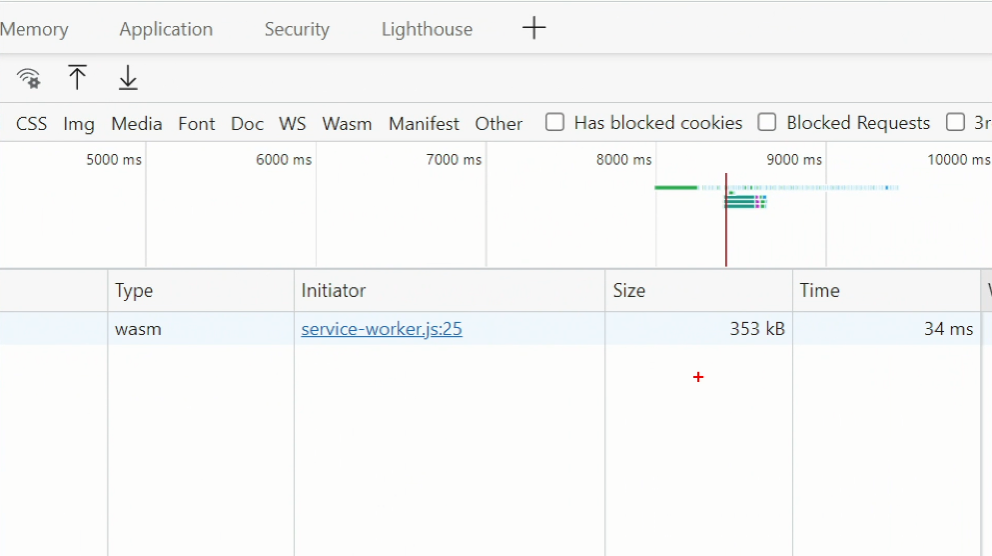Click the red marker line in timeline overview
The height and width of the screenshot is (556, 992).
point(726,230)
